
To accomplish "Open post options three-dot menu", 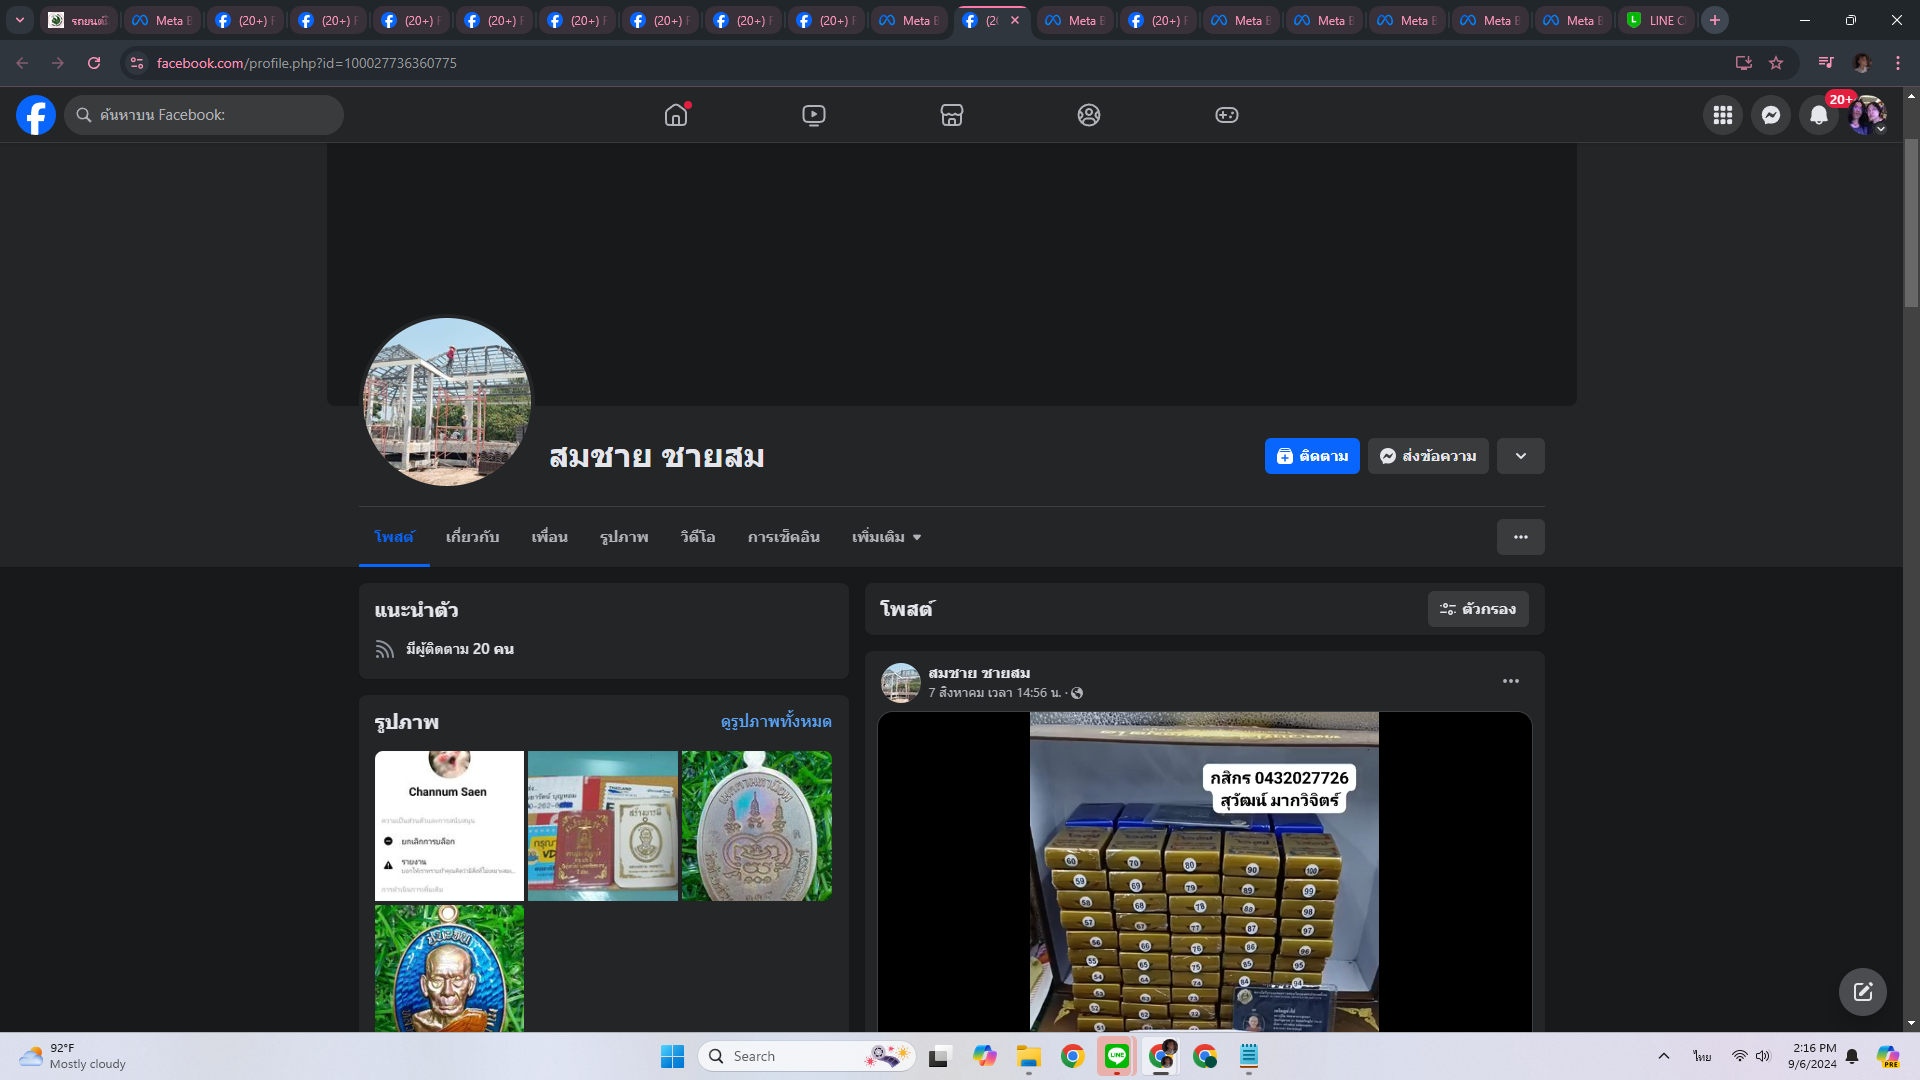I will point(1510,681).
